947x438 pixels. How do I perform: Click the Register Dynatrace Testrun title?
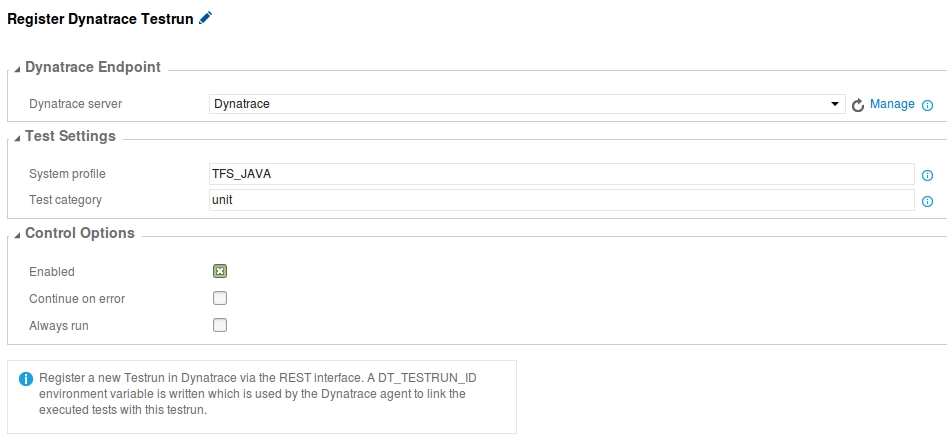tap(100, 19)
